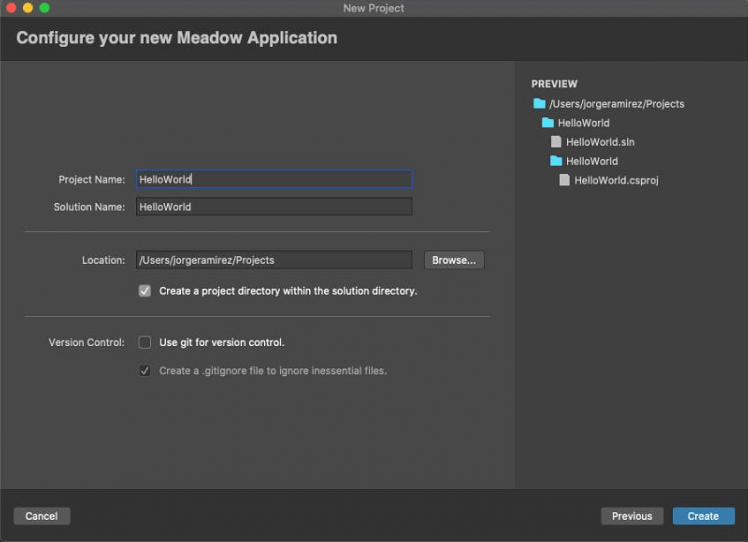Select HelloWorld.csproj in the preview tree
Image resolution: width=748 pixels, height=542 pixels.
coord(616,180)
